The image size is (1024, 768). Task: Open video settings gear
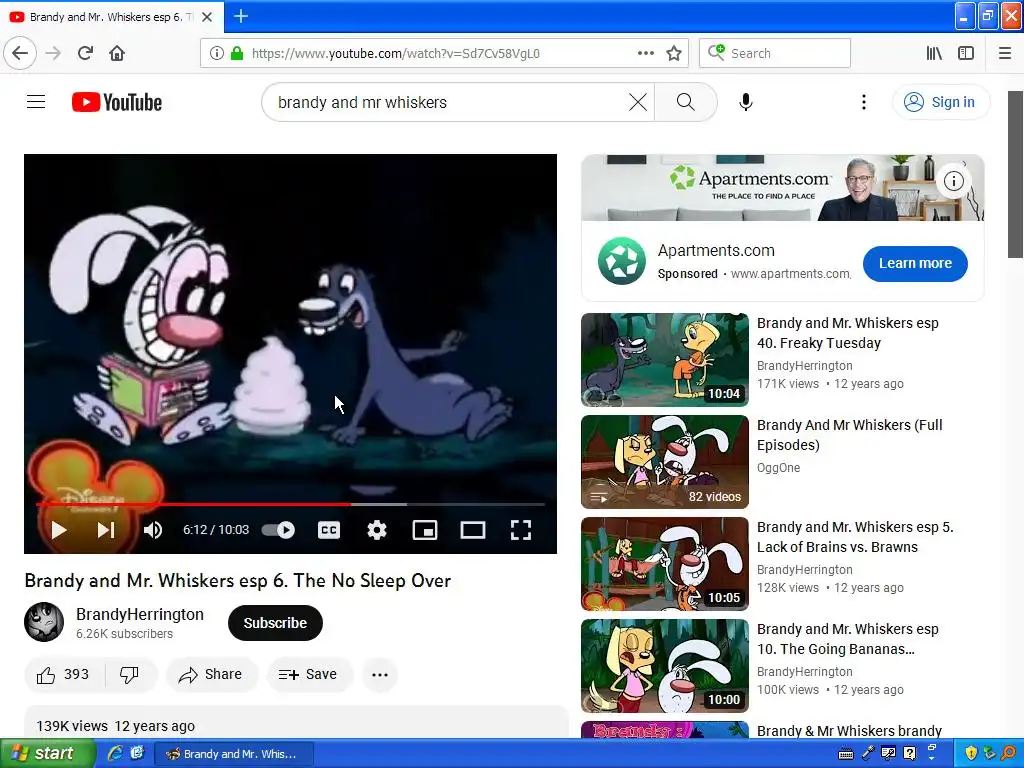pyautogui.click(x=377, y=530)
